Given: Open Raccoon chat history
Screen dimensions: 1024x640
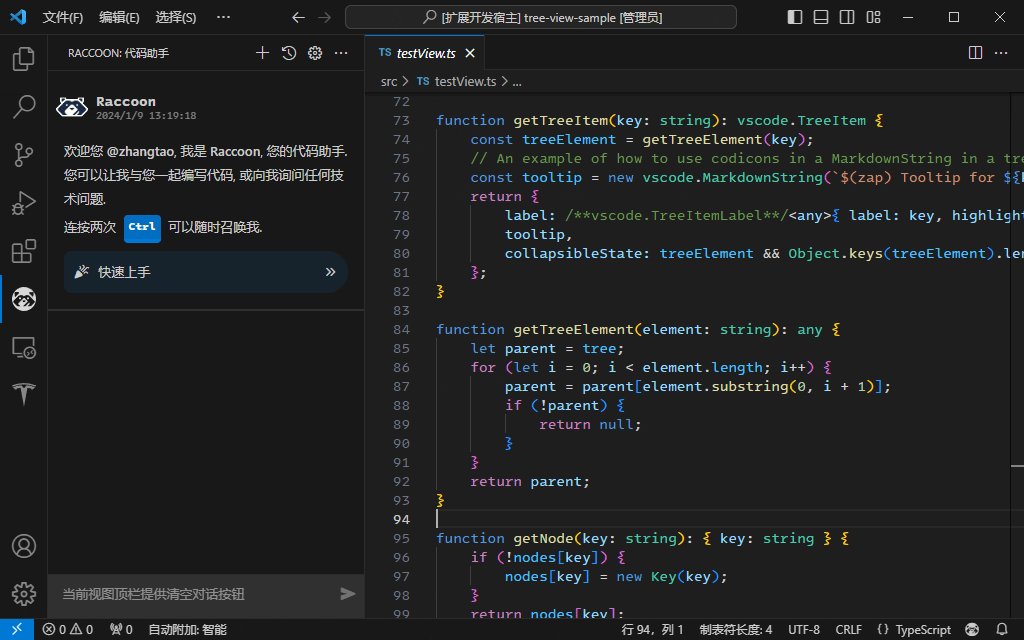Looking at the screenshot, I should [289, 53].
